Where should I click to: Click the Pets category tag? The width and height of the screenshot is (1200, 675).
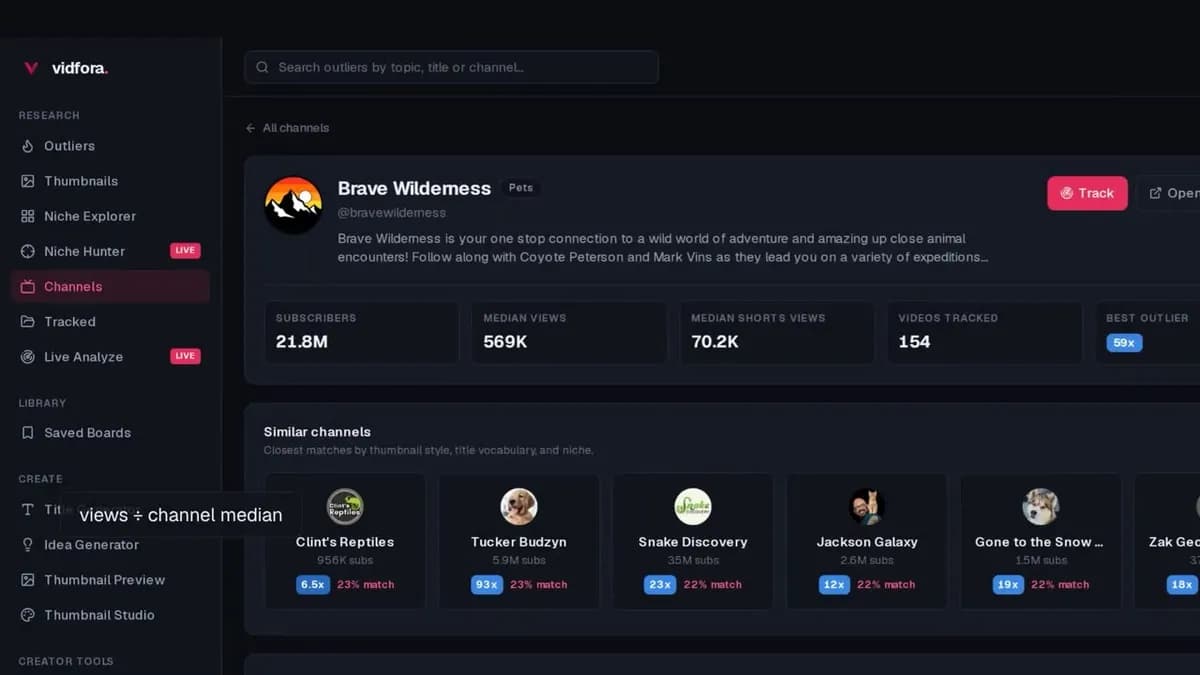pos(521,188)
